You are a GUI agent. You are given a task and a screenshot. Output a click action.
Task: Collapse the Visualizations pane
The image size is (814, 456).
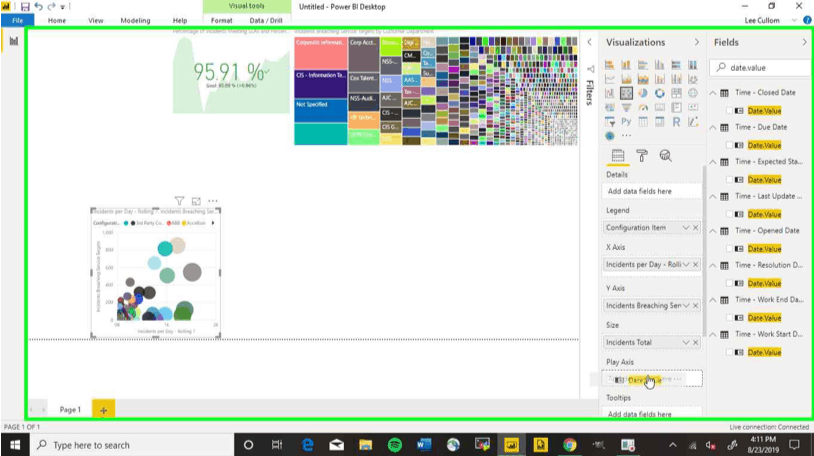(x=697, y=42)
